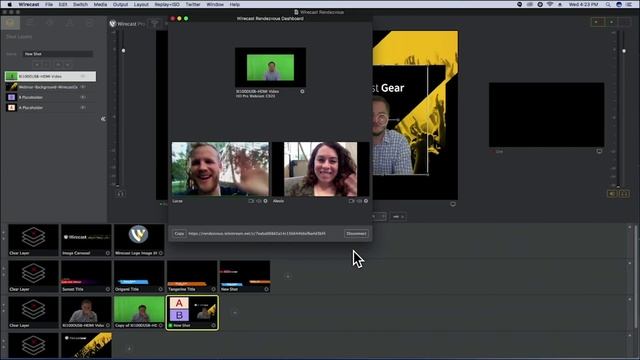The width and height of the screenshot is (640, 360).
Task: Open the Wirecast application menu
Action: [x=29, y=4]
